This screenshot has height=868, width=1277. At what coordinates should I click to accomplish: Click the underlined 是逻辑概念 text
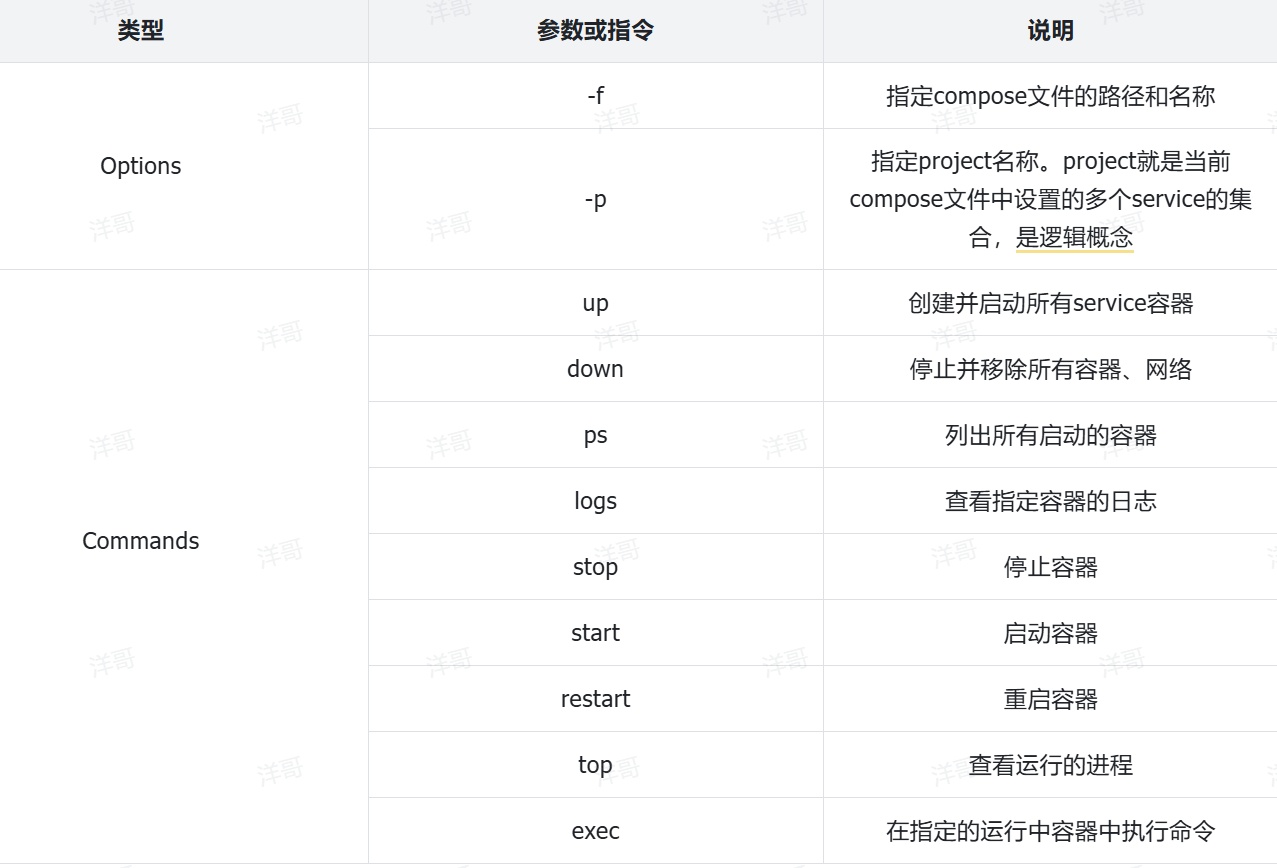point(1074,238)
